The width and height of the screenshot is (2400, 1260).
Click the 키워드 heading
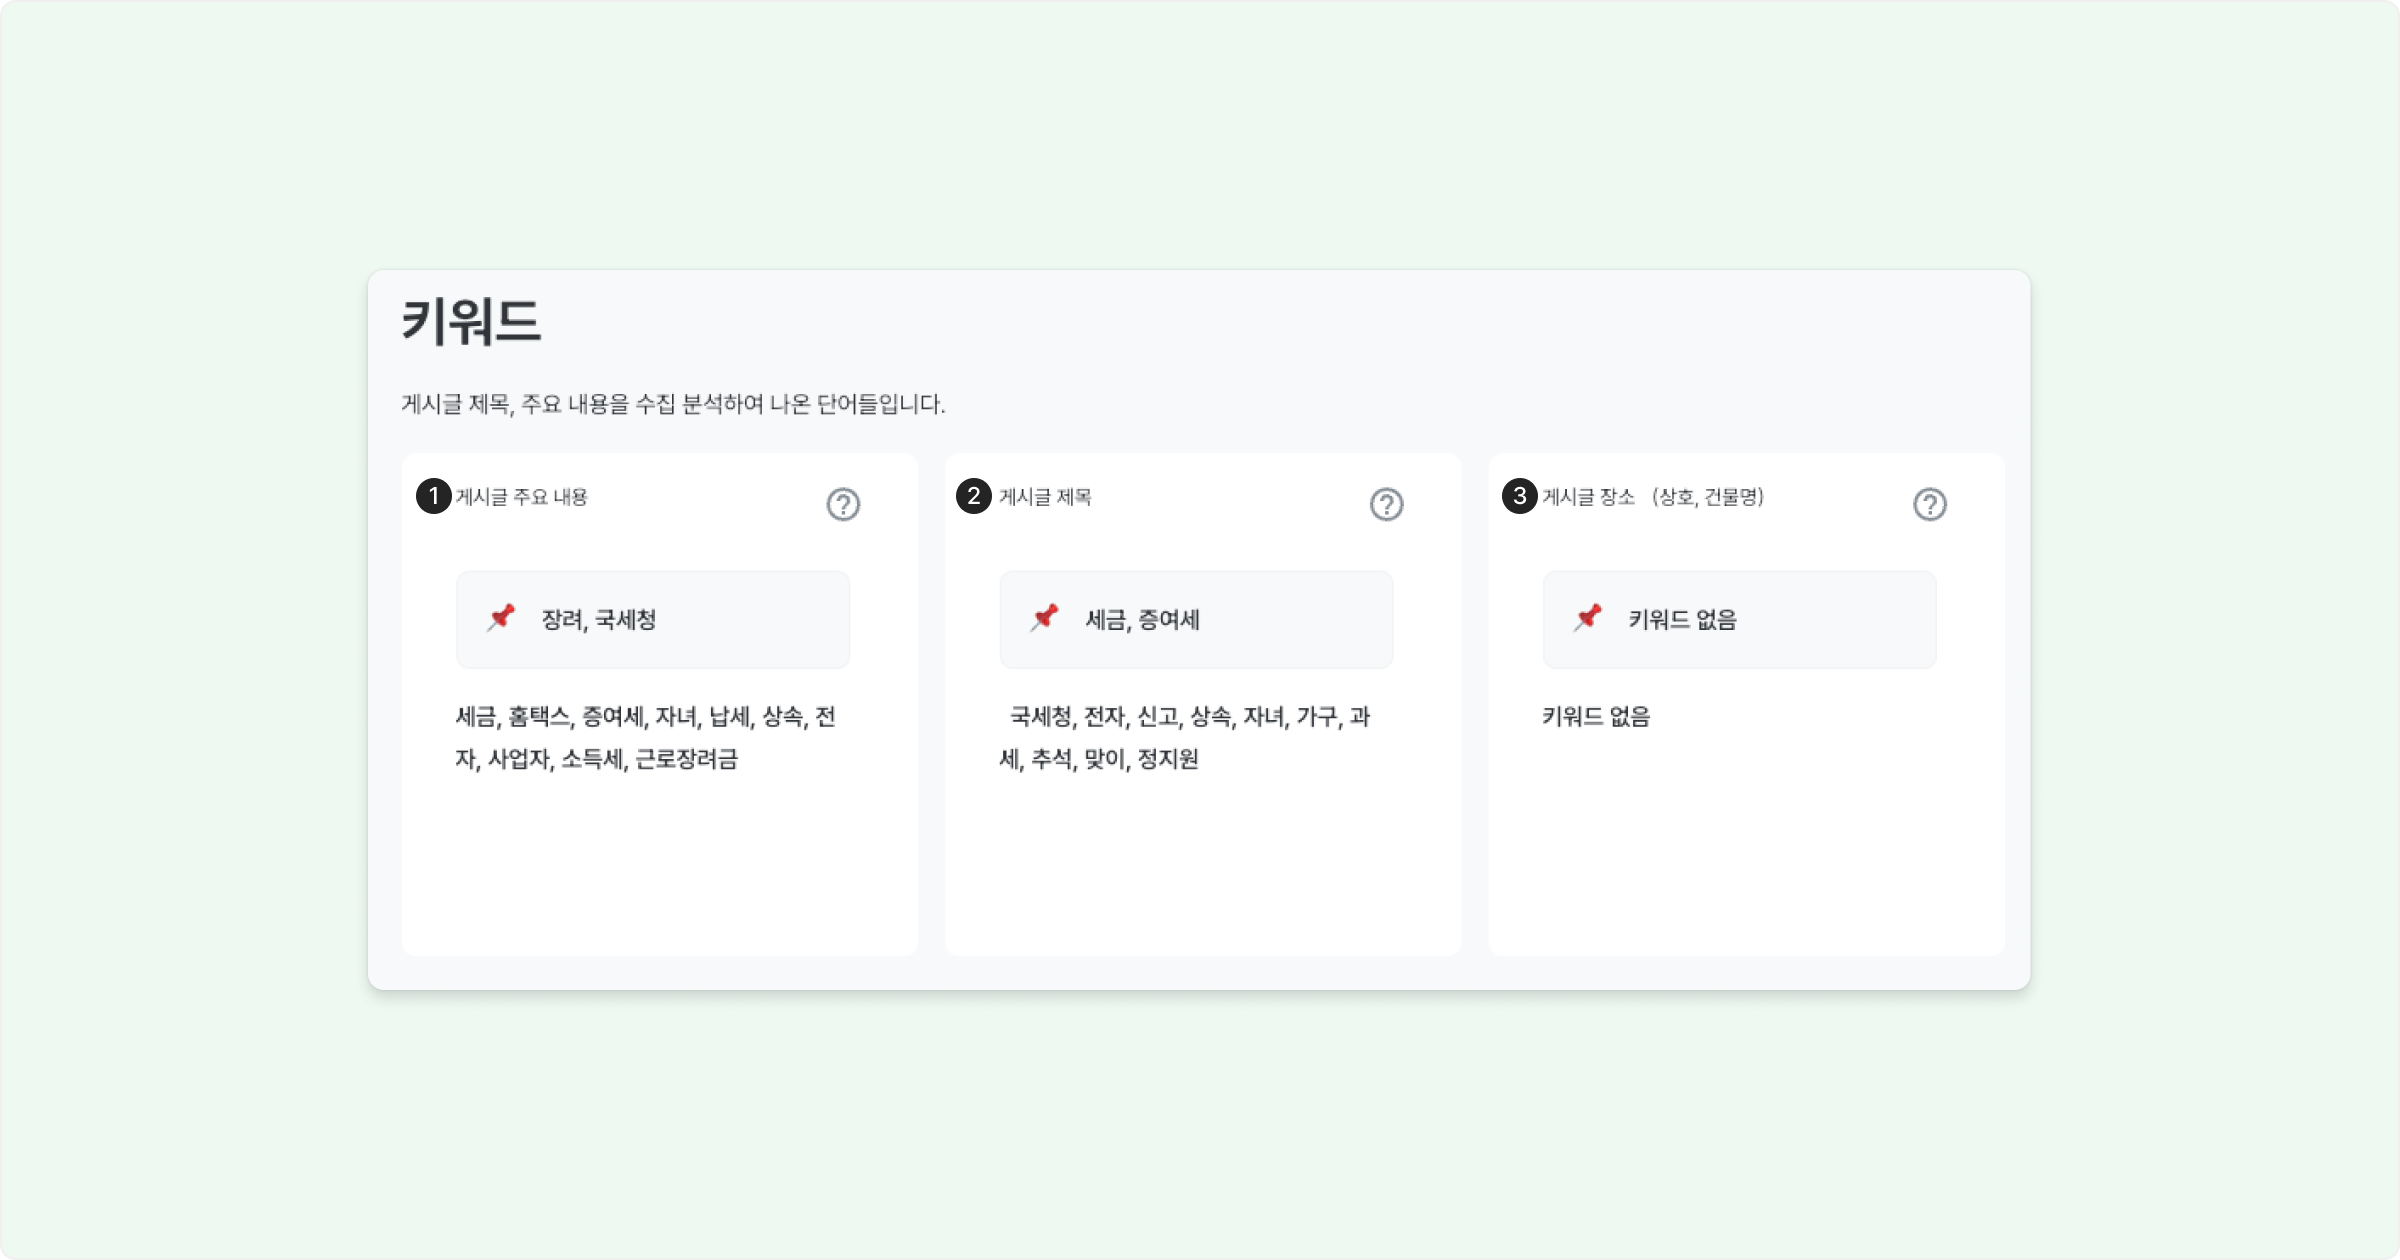[471, 322]
